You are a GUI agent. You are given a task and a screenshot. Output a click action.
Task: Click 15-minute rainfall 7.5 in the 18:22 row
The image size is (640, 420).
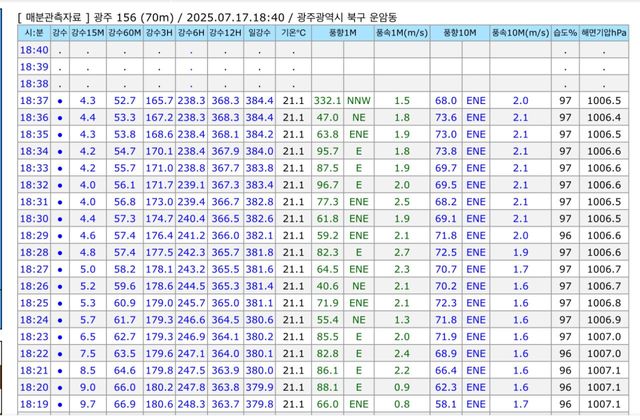click(88, 353)
